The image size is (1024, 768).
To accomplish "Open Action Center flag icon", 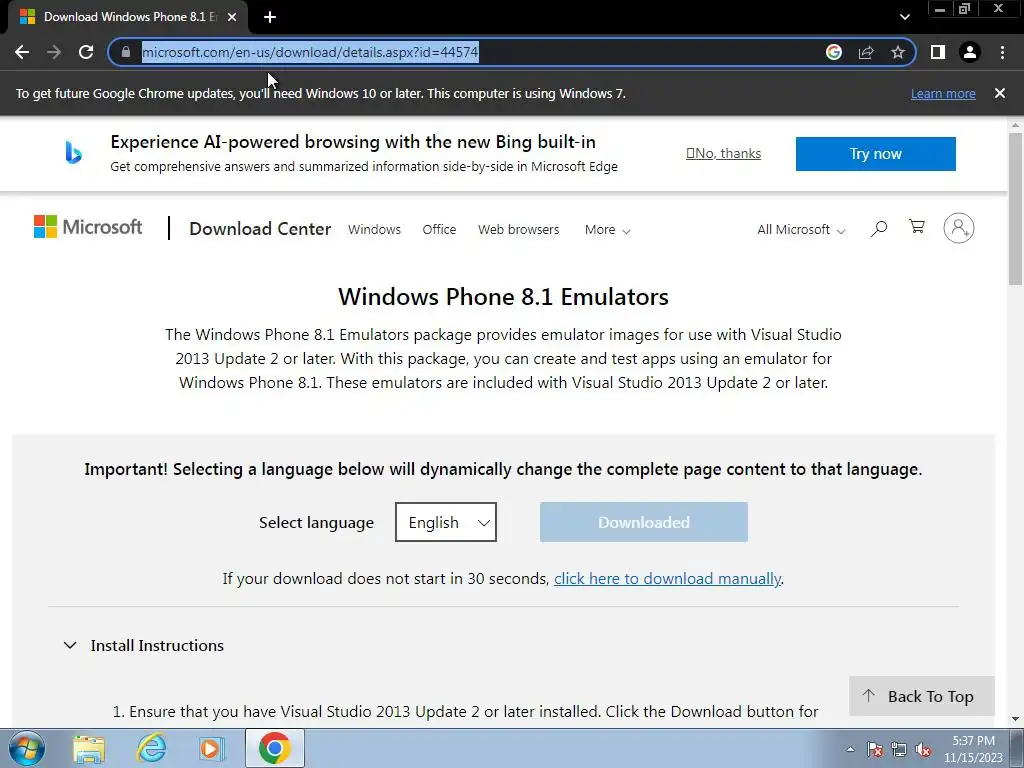I will (875, 750).
